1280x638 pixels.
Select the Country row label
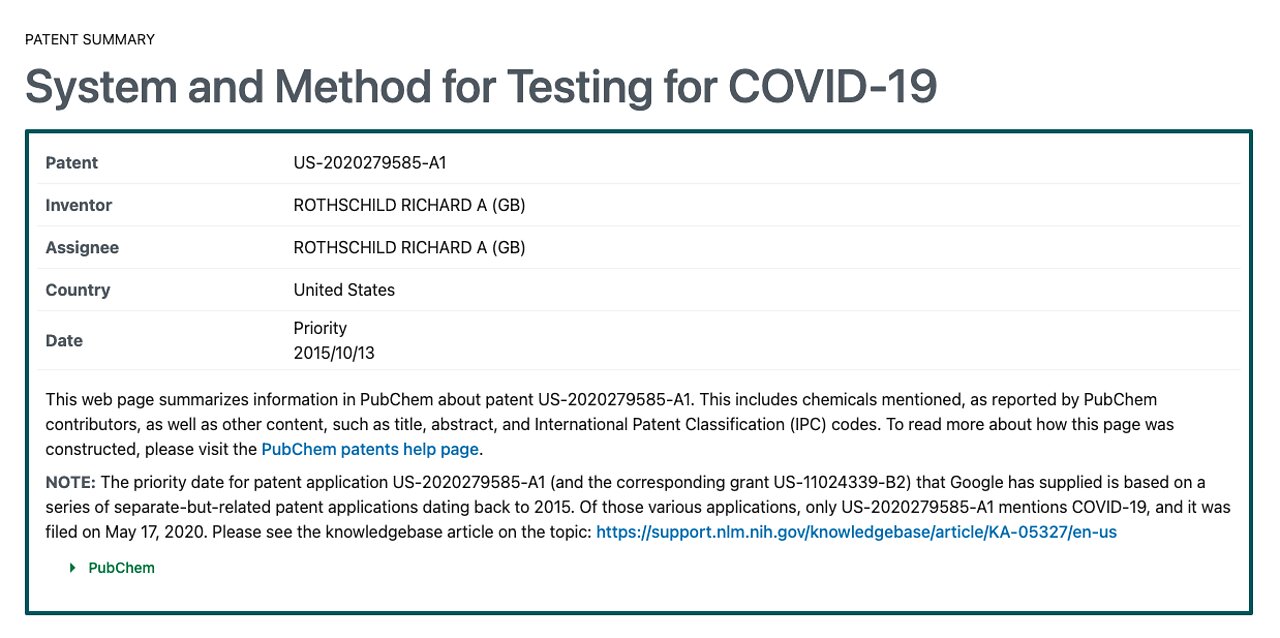click(x=78, y=290)
